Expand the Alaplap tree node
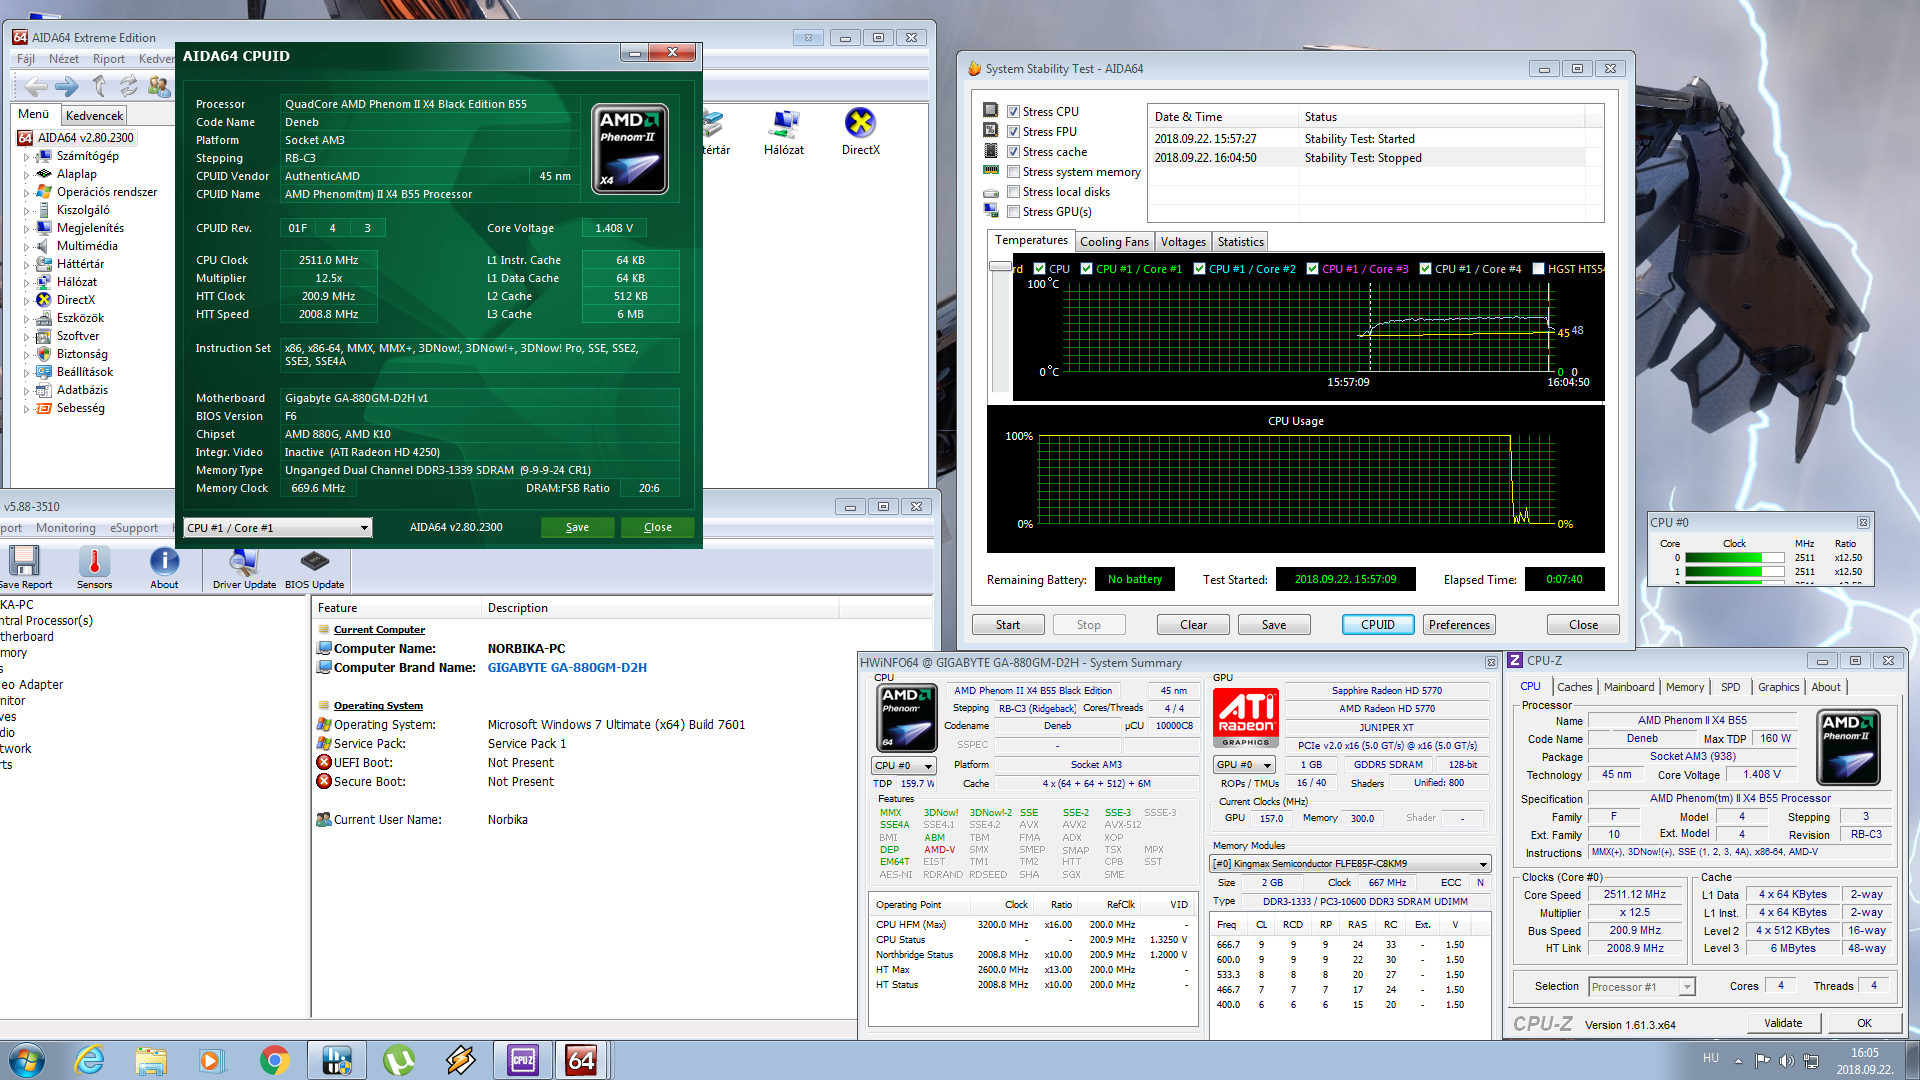Screen dimensions: 1920x1080 click(27, 175)
